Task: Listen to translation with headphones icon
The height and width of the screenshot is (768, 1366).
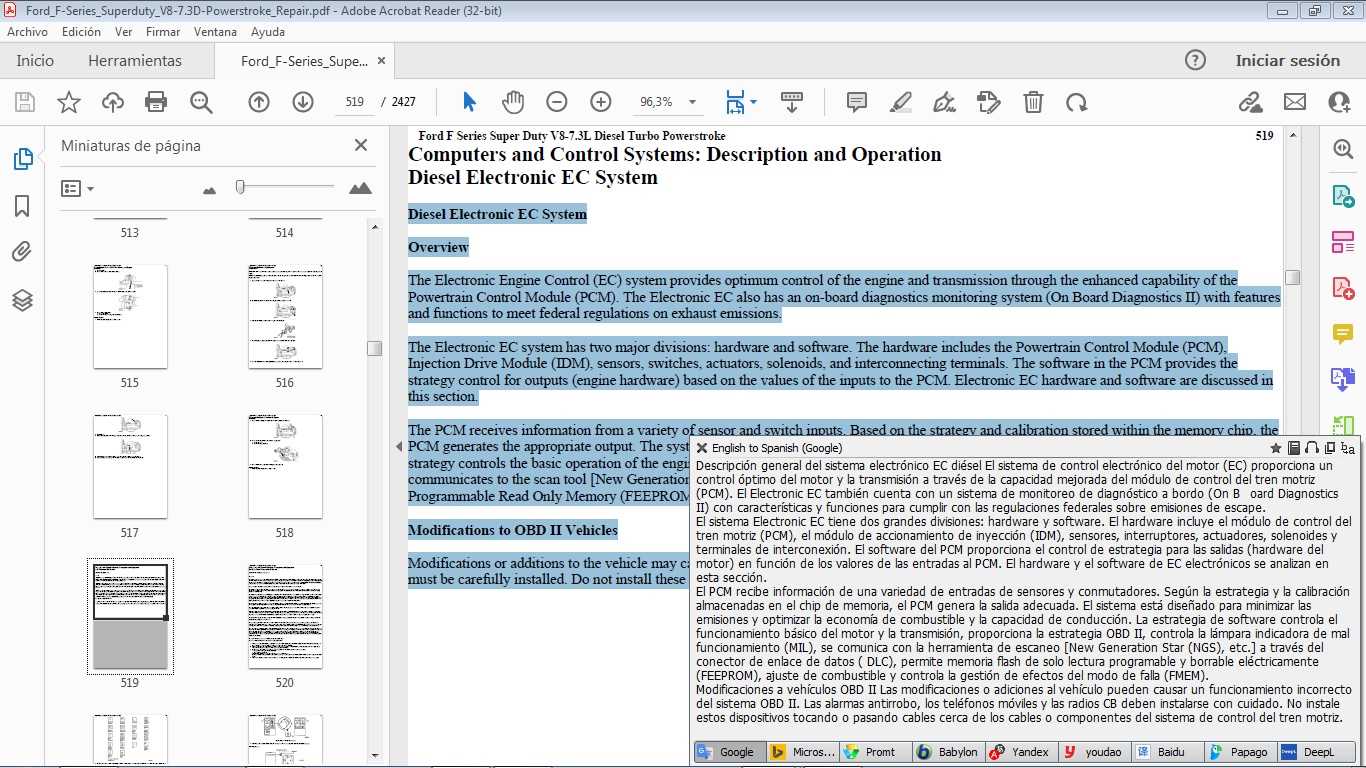Action: [1312, 448]
